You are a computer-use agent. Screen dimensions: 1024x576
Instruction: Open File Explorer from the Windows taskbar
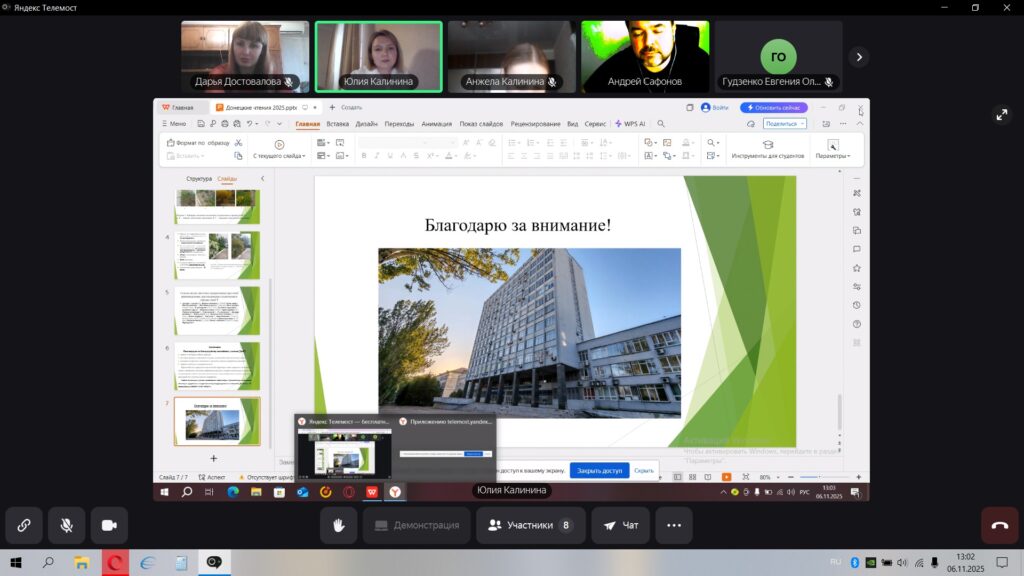pos(82,563)
